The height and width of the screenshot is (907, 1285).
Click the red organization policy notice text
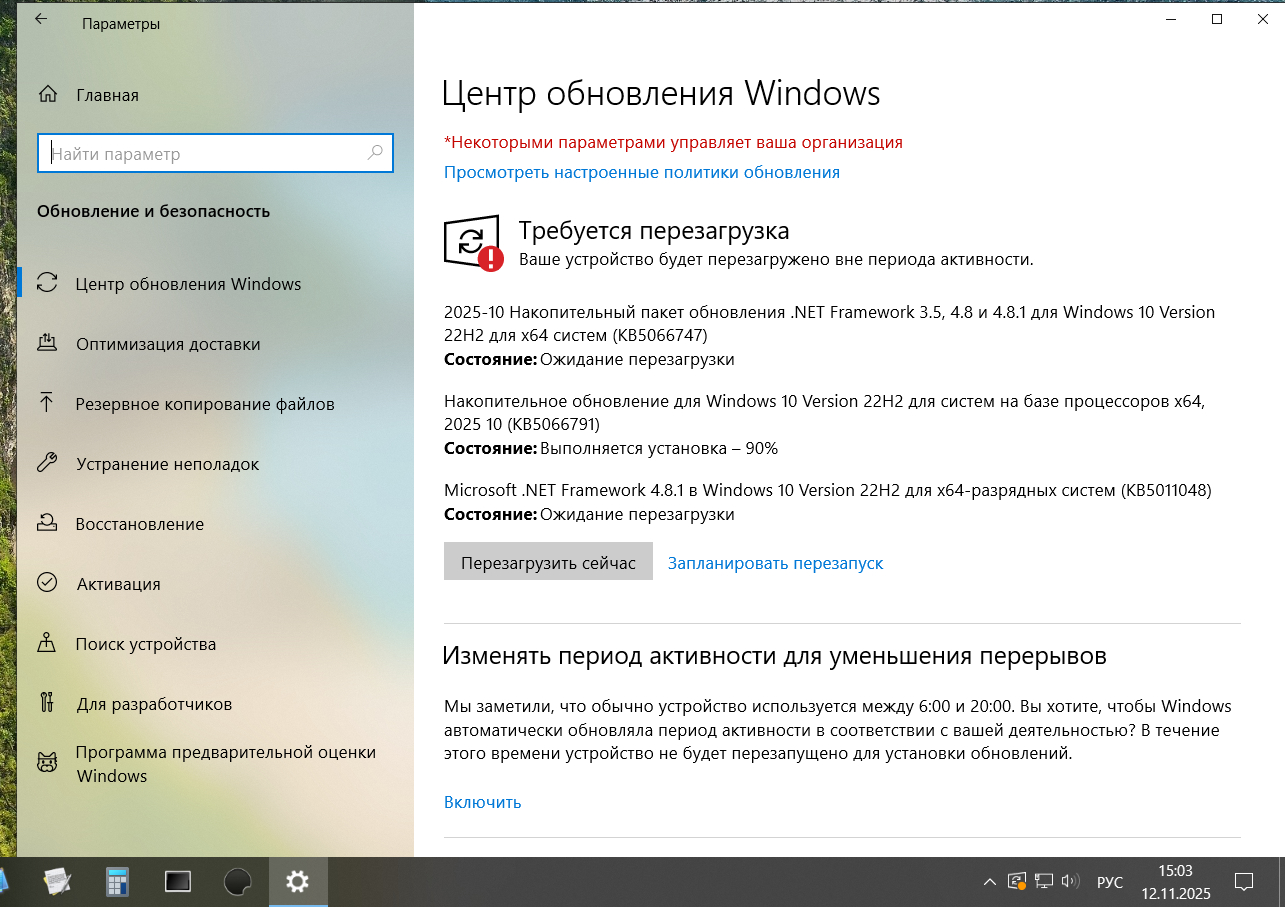[673, 142]
